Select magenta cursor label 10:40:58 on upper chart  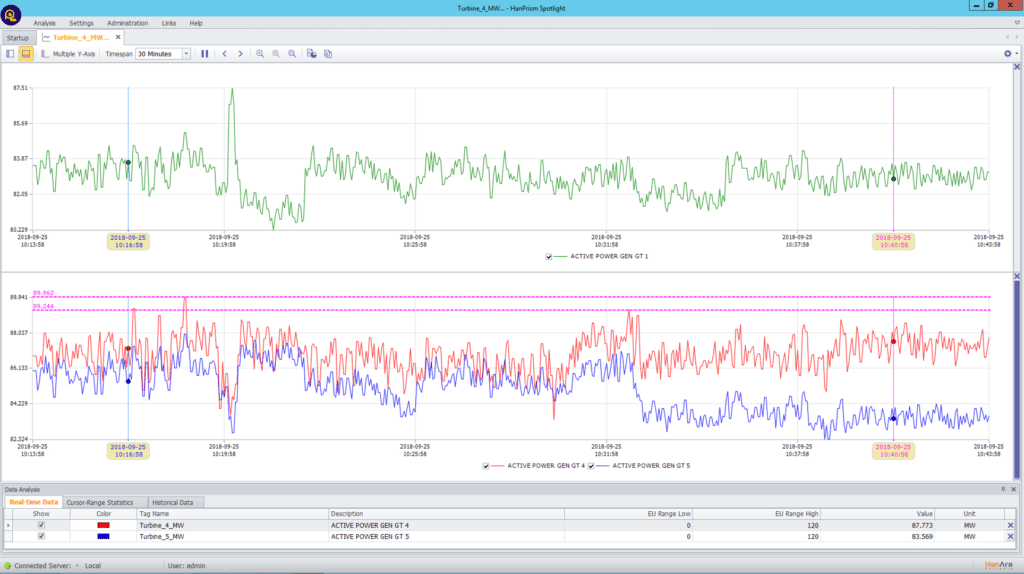pyautogui.click(x=893, y=242)
